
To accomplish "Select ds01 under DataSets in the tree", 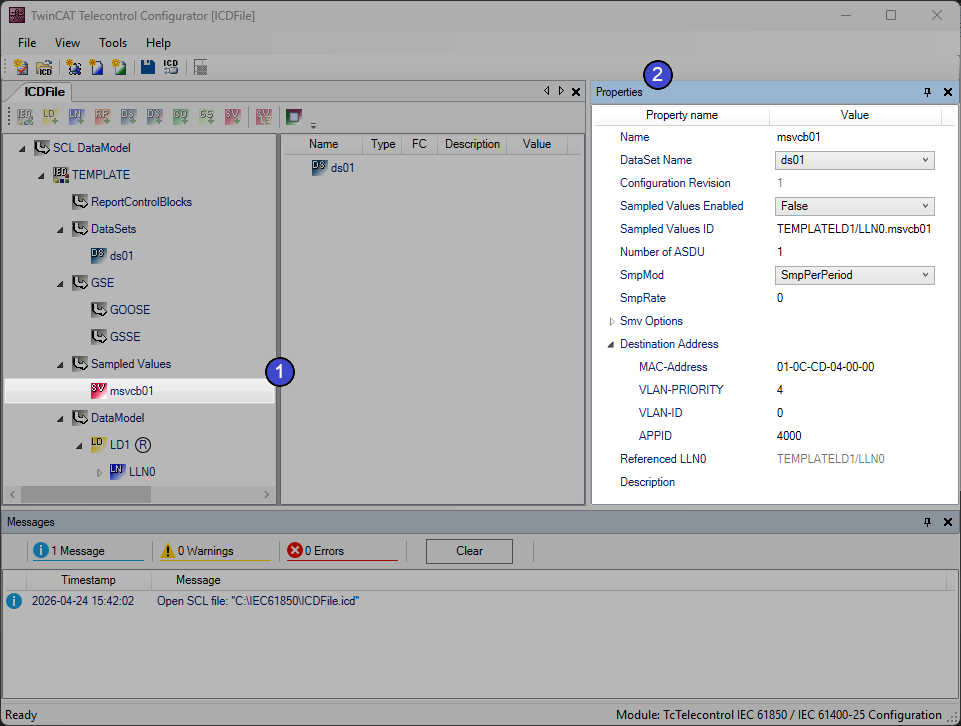I will [x=121, y=255].
